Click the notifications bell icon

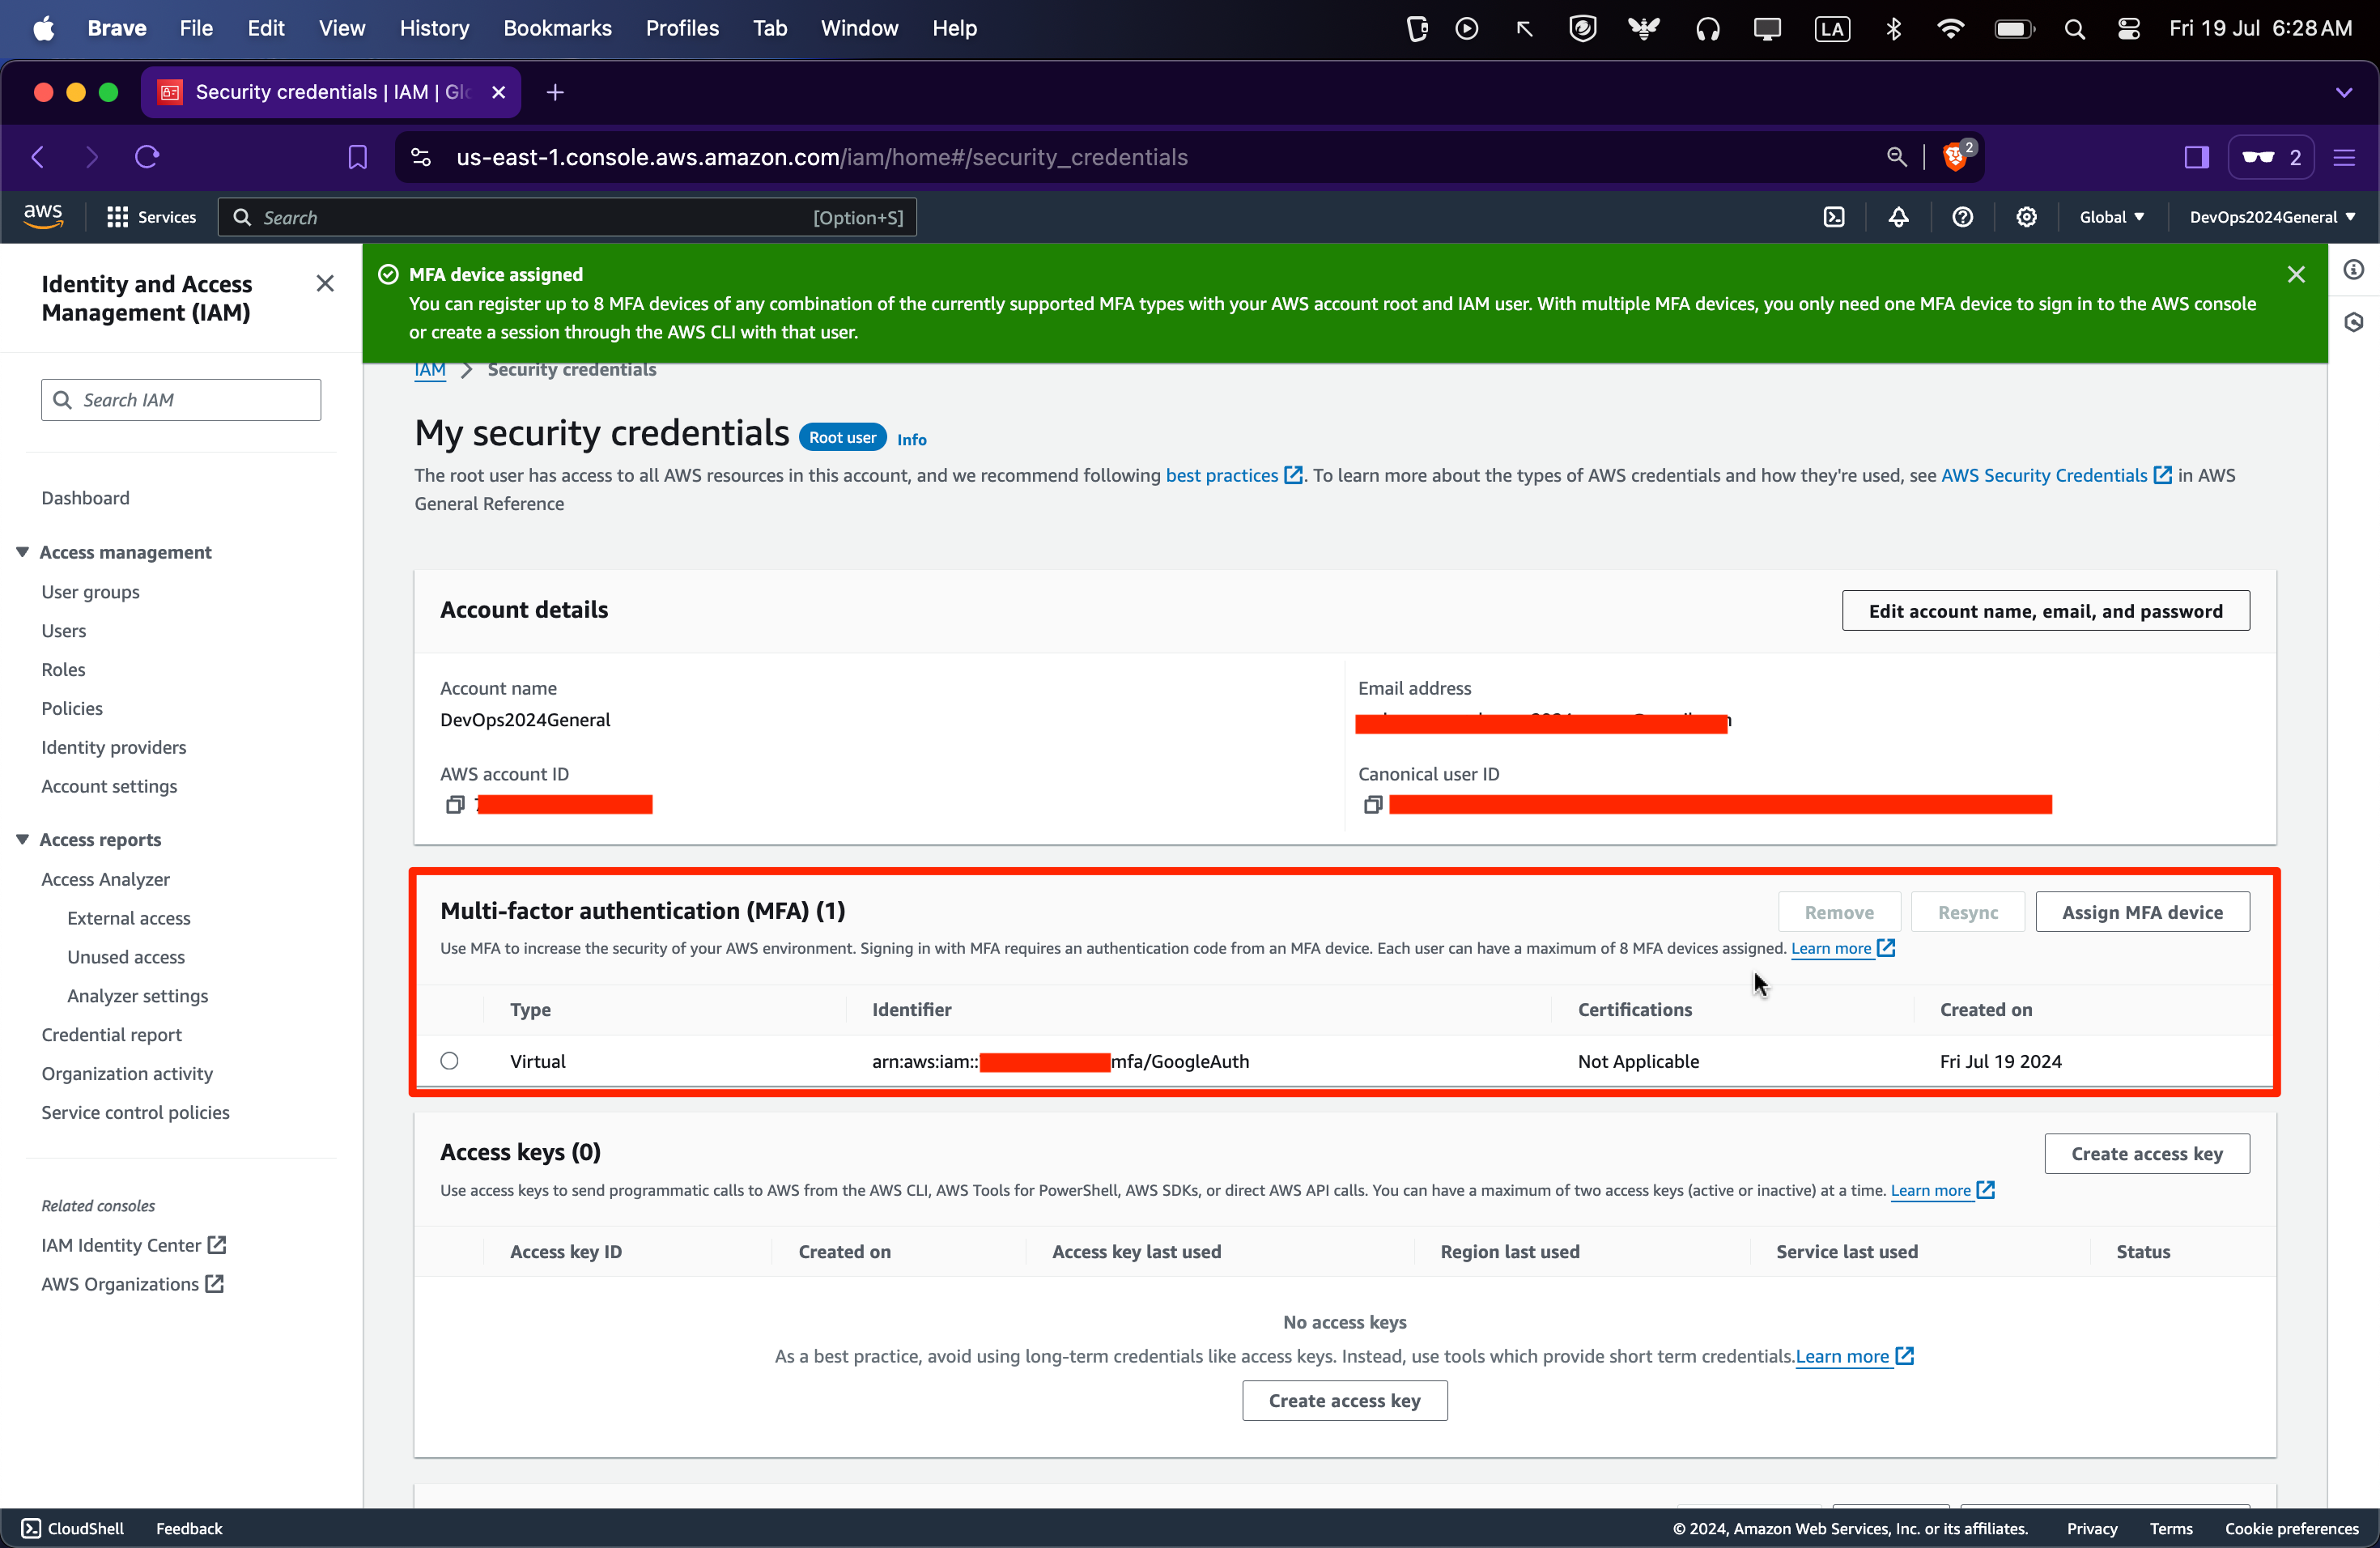(1898, 217)
